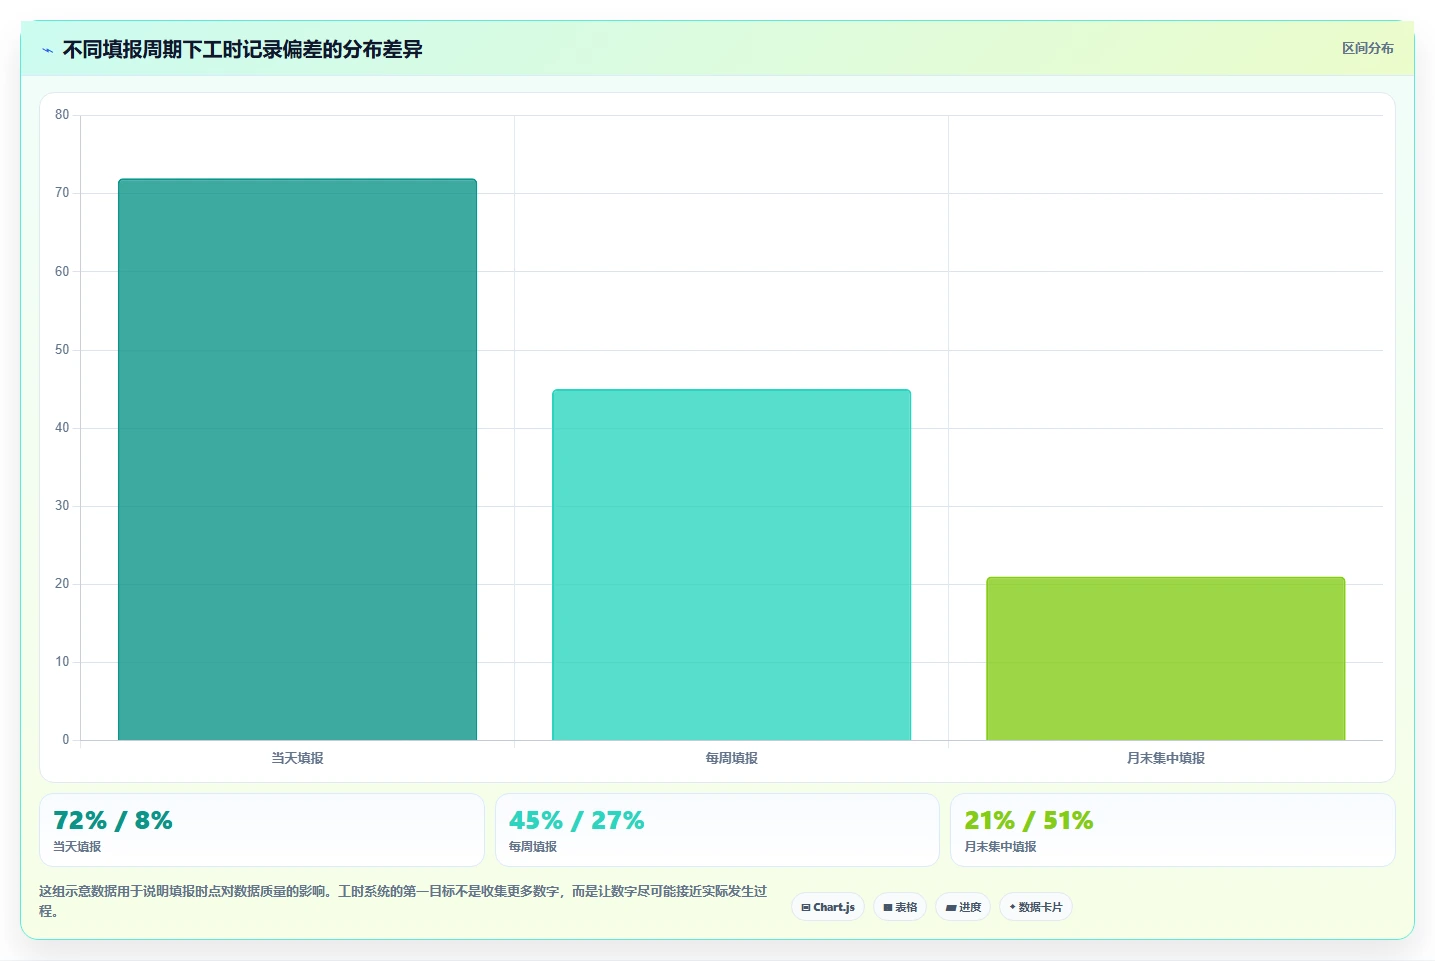
Task: Click the 当天填报 x-axis label
Action: click(x=297, y=758)
